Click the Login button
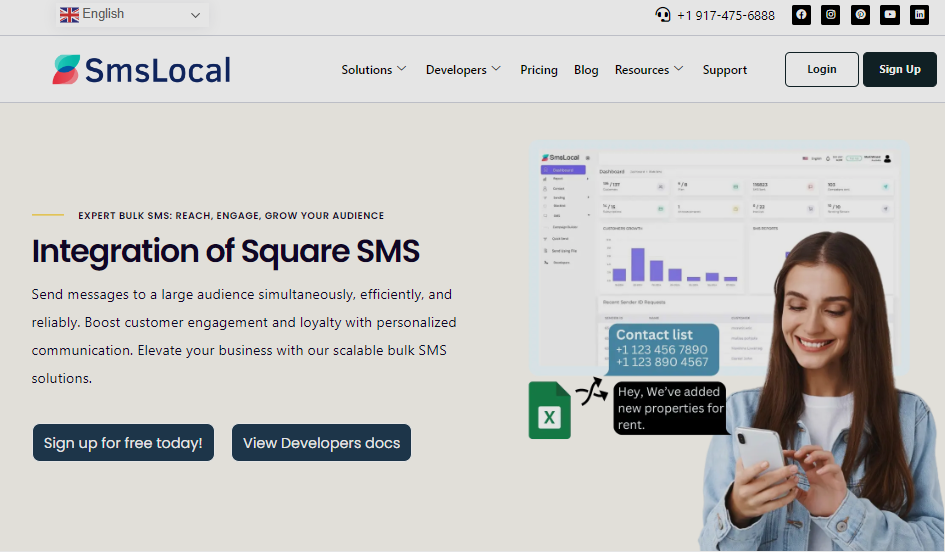The width and height of the screenshot is (945, 552). (821, 69)
